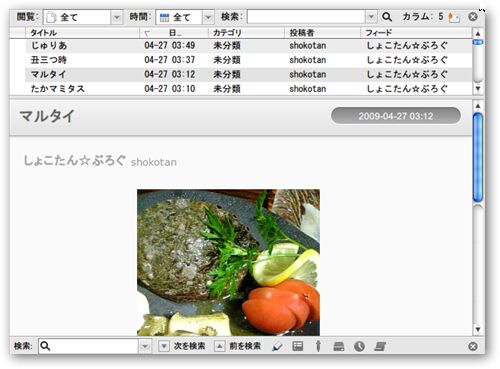The width and height of the screenshot is (500, 369).
Task: Select the 丑三つ時 article row
Action: (x=249, y=60)
